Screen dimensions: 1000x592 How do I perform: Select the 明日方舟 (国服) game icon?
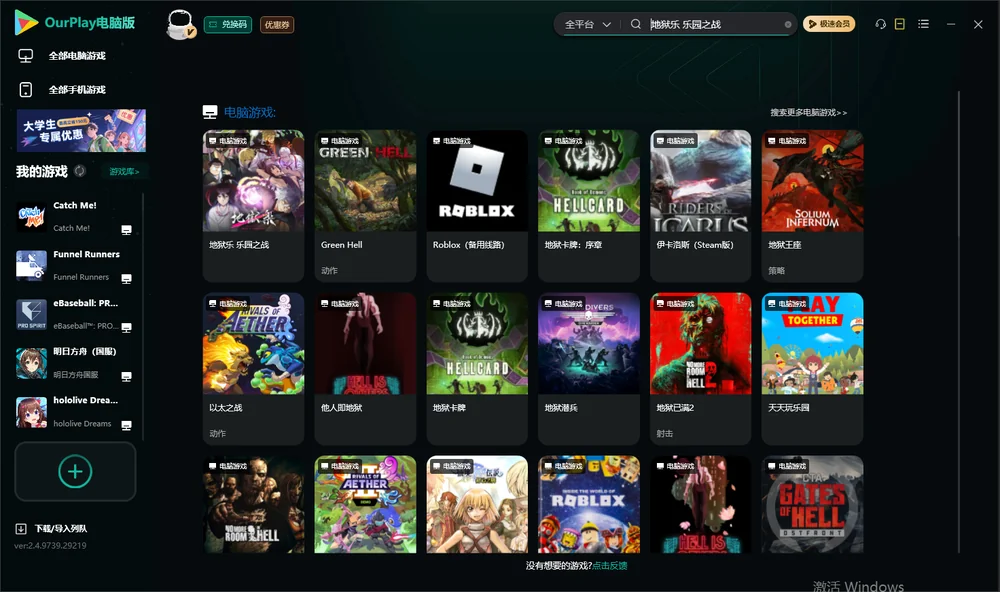pyautogui.click(x=31, y=363)
